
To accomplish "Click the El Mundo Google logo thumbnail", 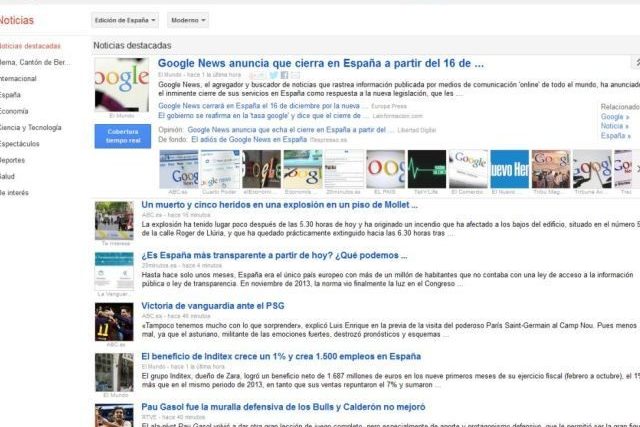I will [x=122, y=85].
